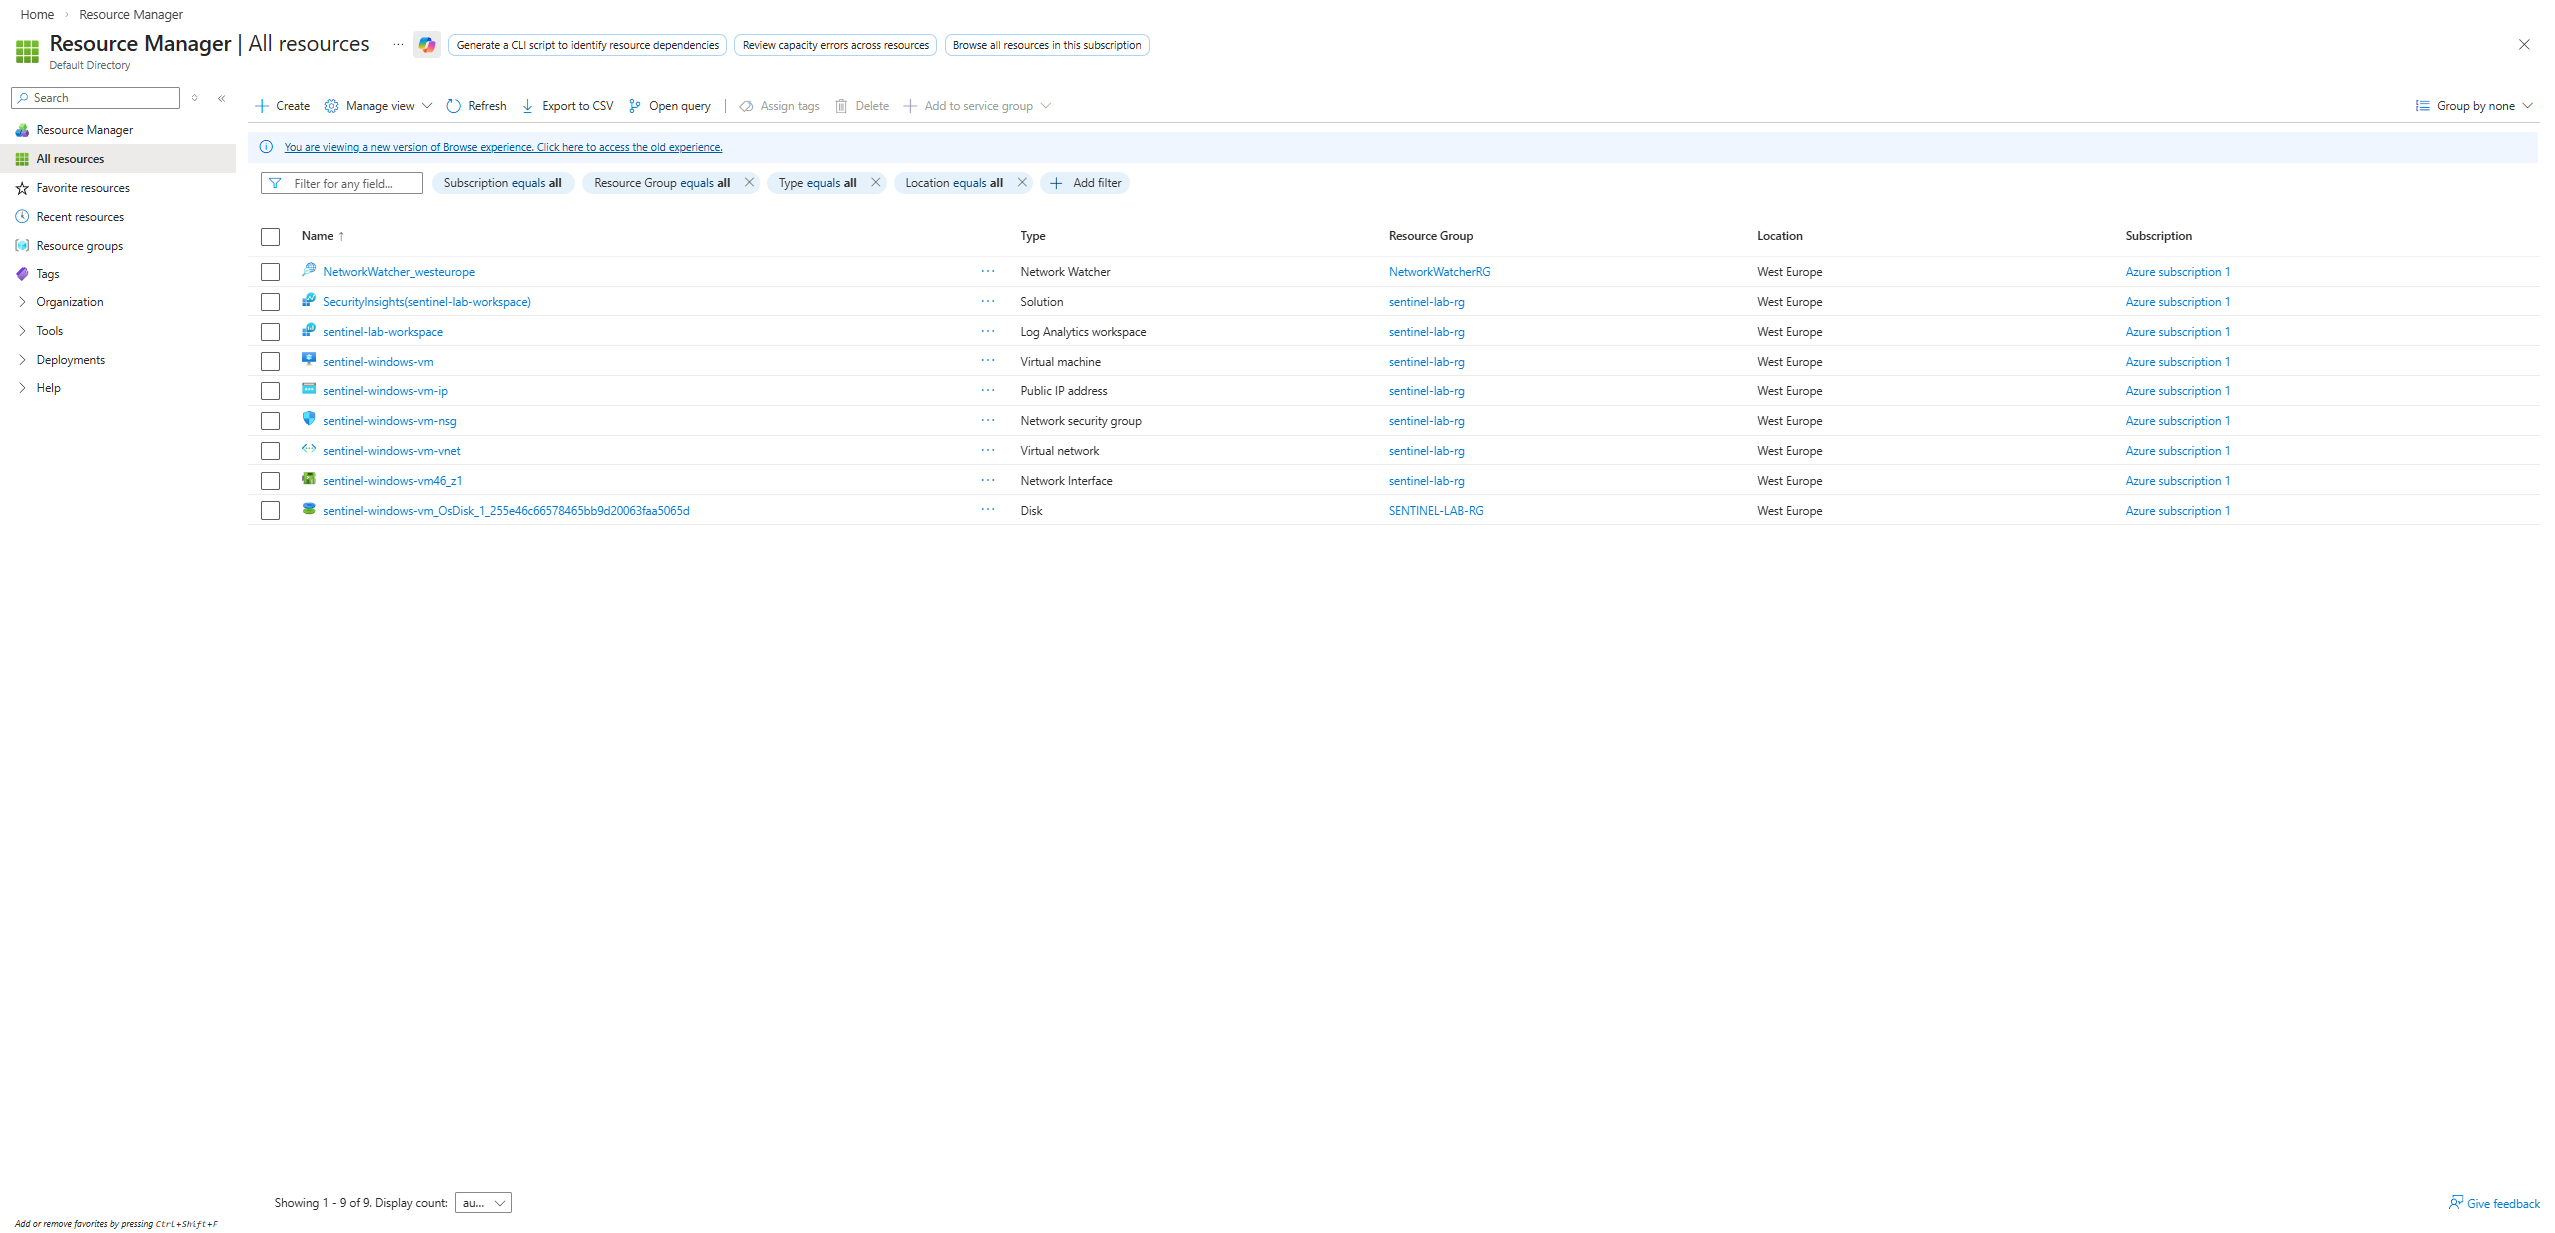
Task: Click the virtual machine icon next to sentinel-windows-vm
Action: pyautogui.click(x=309, y=360)
